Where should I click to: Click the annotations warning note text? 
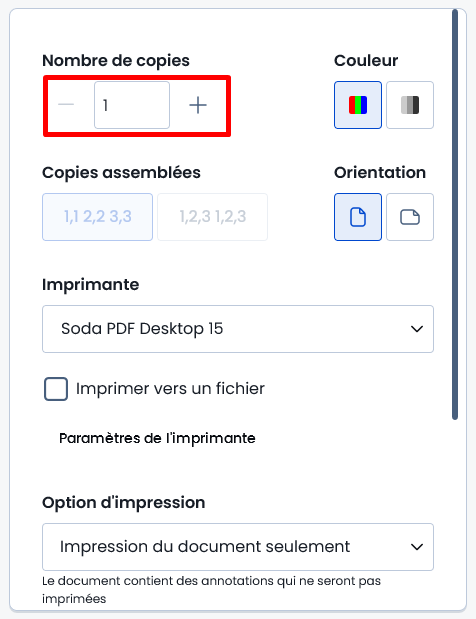point(212,590)
